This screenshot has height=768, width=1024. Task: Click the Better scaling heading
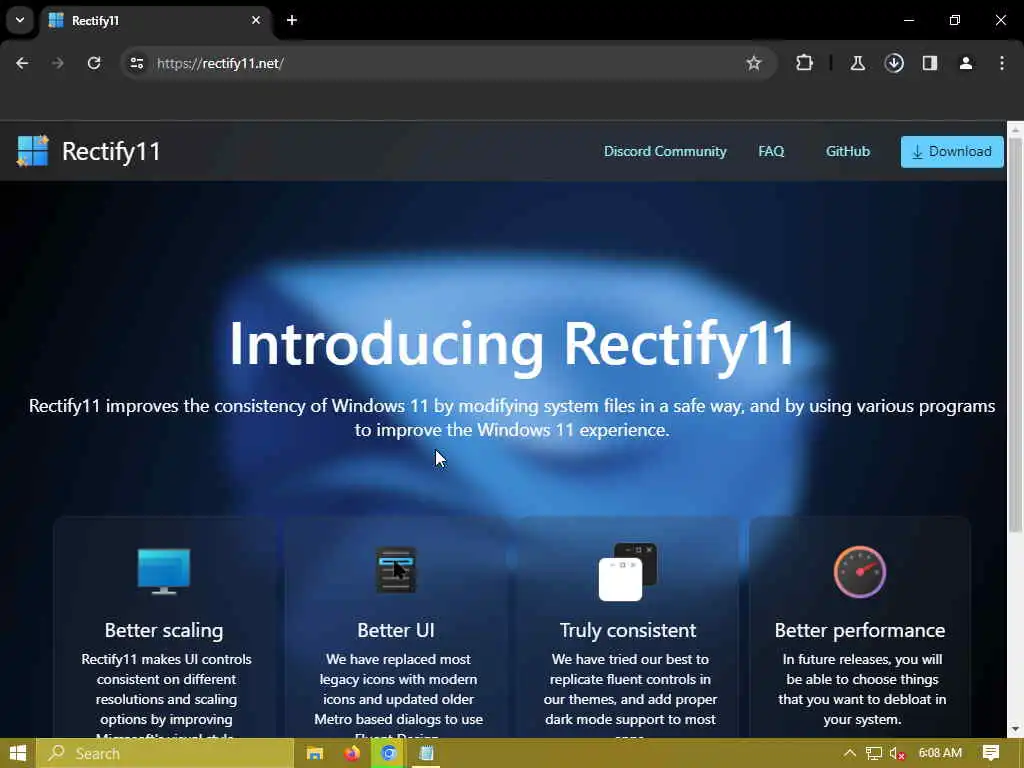164,630
